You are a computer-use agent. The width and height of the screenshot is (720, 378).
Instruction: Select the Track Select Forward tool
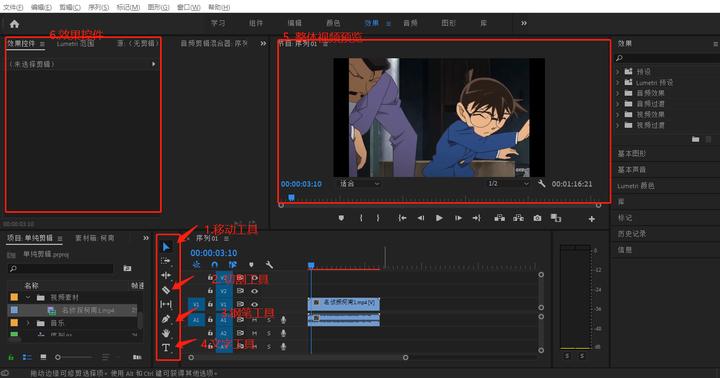click(166, 261)
